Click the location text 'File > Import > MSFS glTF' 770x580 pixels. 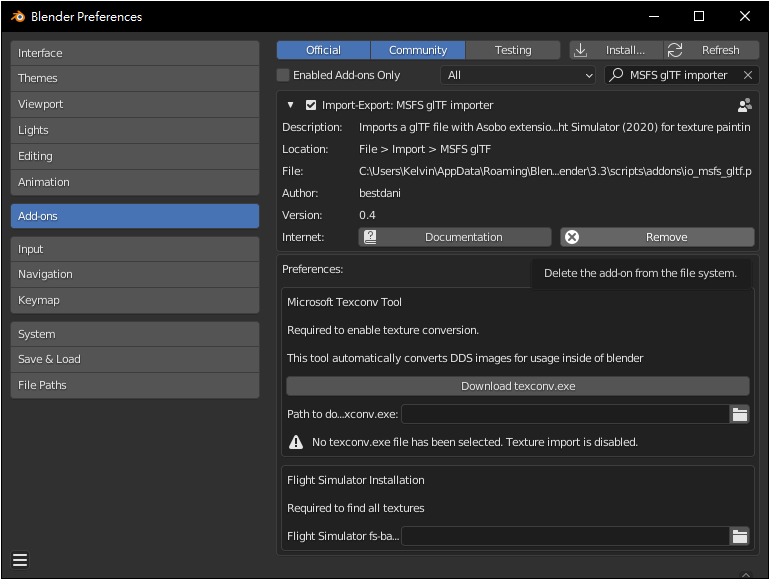(x=425, y=149)
